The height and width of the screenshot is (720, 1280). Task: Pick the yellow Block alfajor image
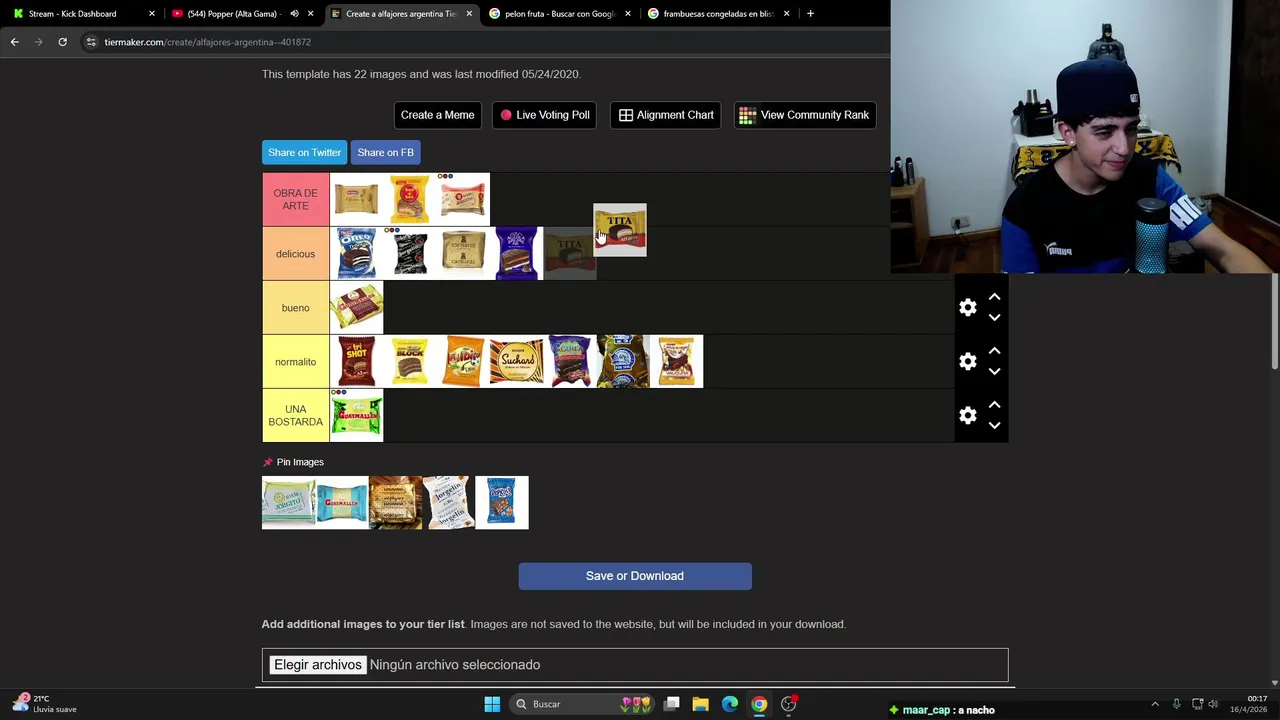pyautogui.click(x=410, y=362)
